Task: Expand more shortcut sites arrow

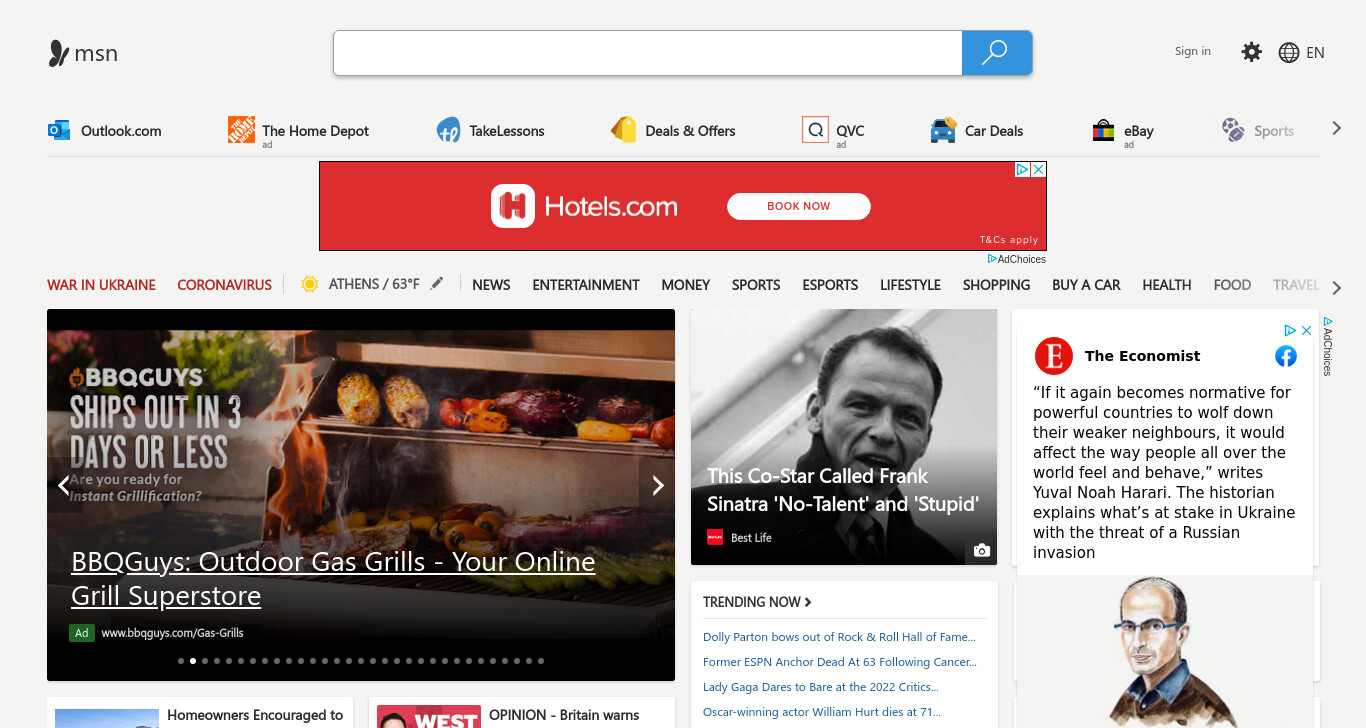Action: coord(1336,129)
